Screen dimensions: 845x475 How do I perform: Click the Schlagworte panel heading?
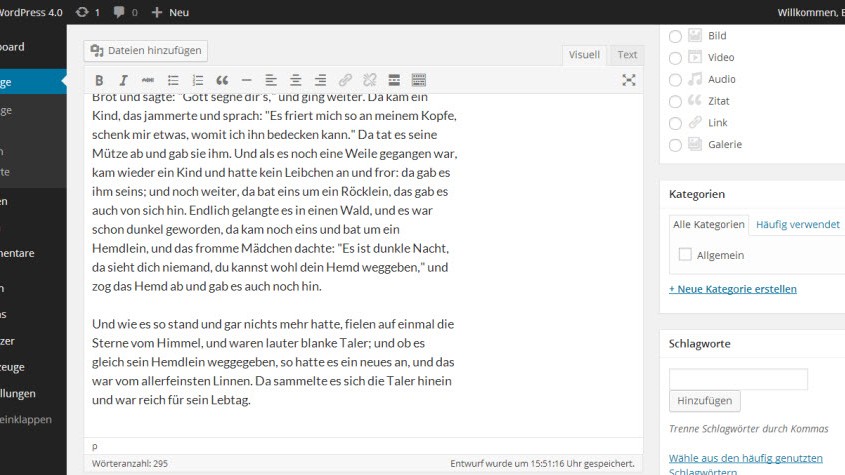pos(699,343)
